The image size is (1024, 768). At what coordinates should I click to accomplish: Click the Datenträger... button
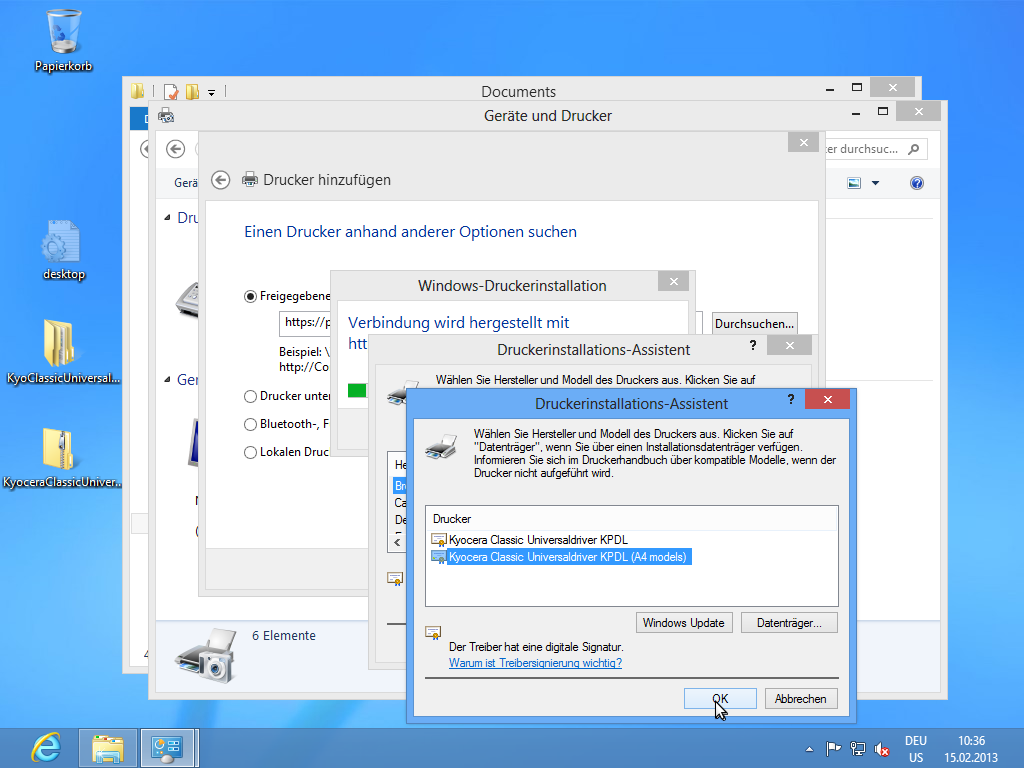[x=789, y=623]
